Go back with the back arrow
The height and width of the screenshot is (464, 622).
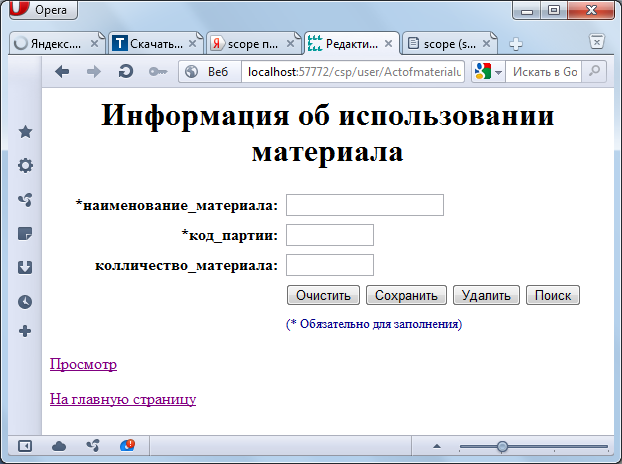62,72
